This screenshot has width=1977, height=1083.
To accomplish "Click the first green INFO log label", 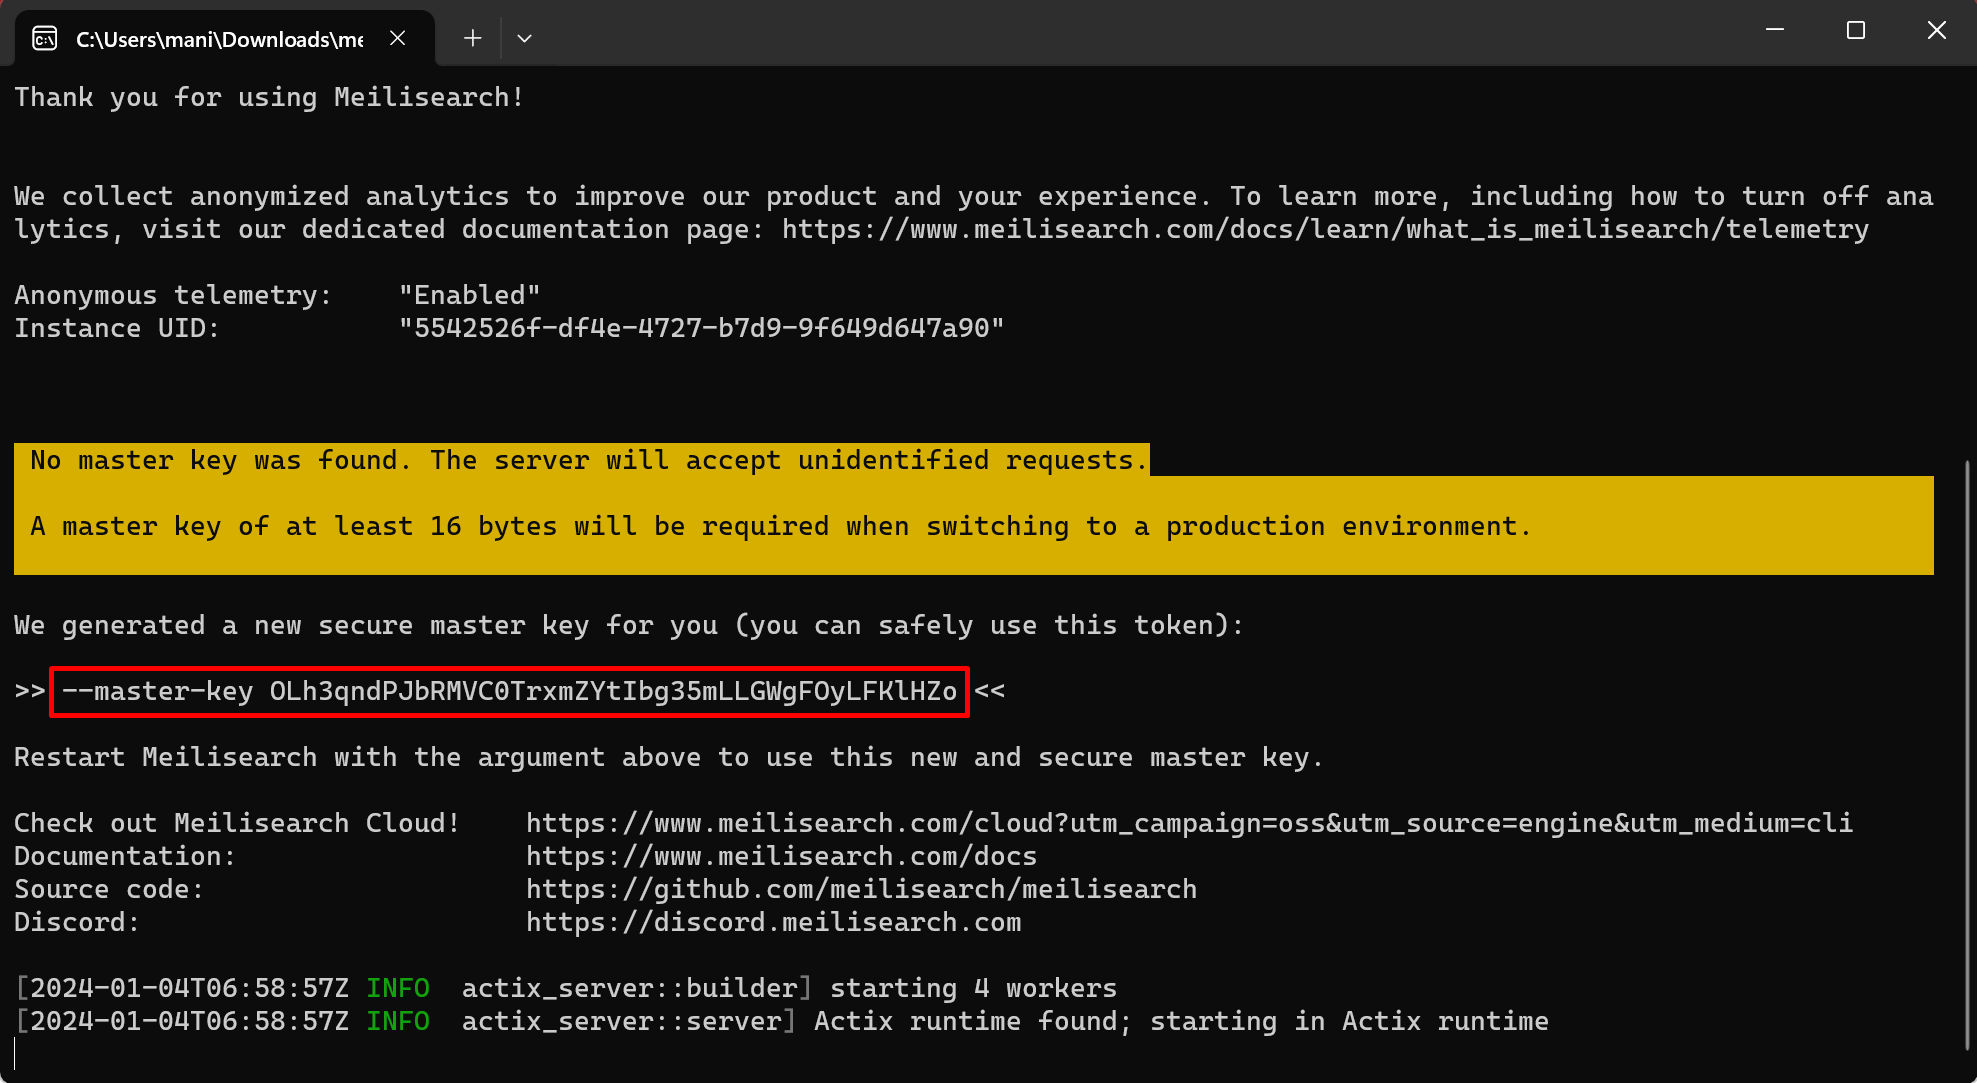I will pos(397,988).
